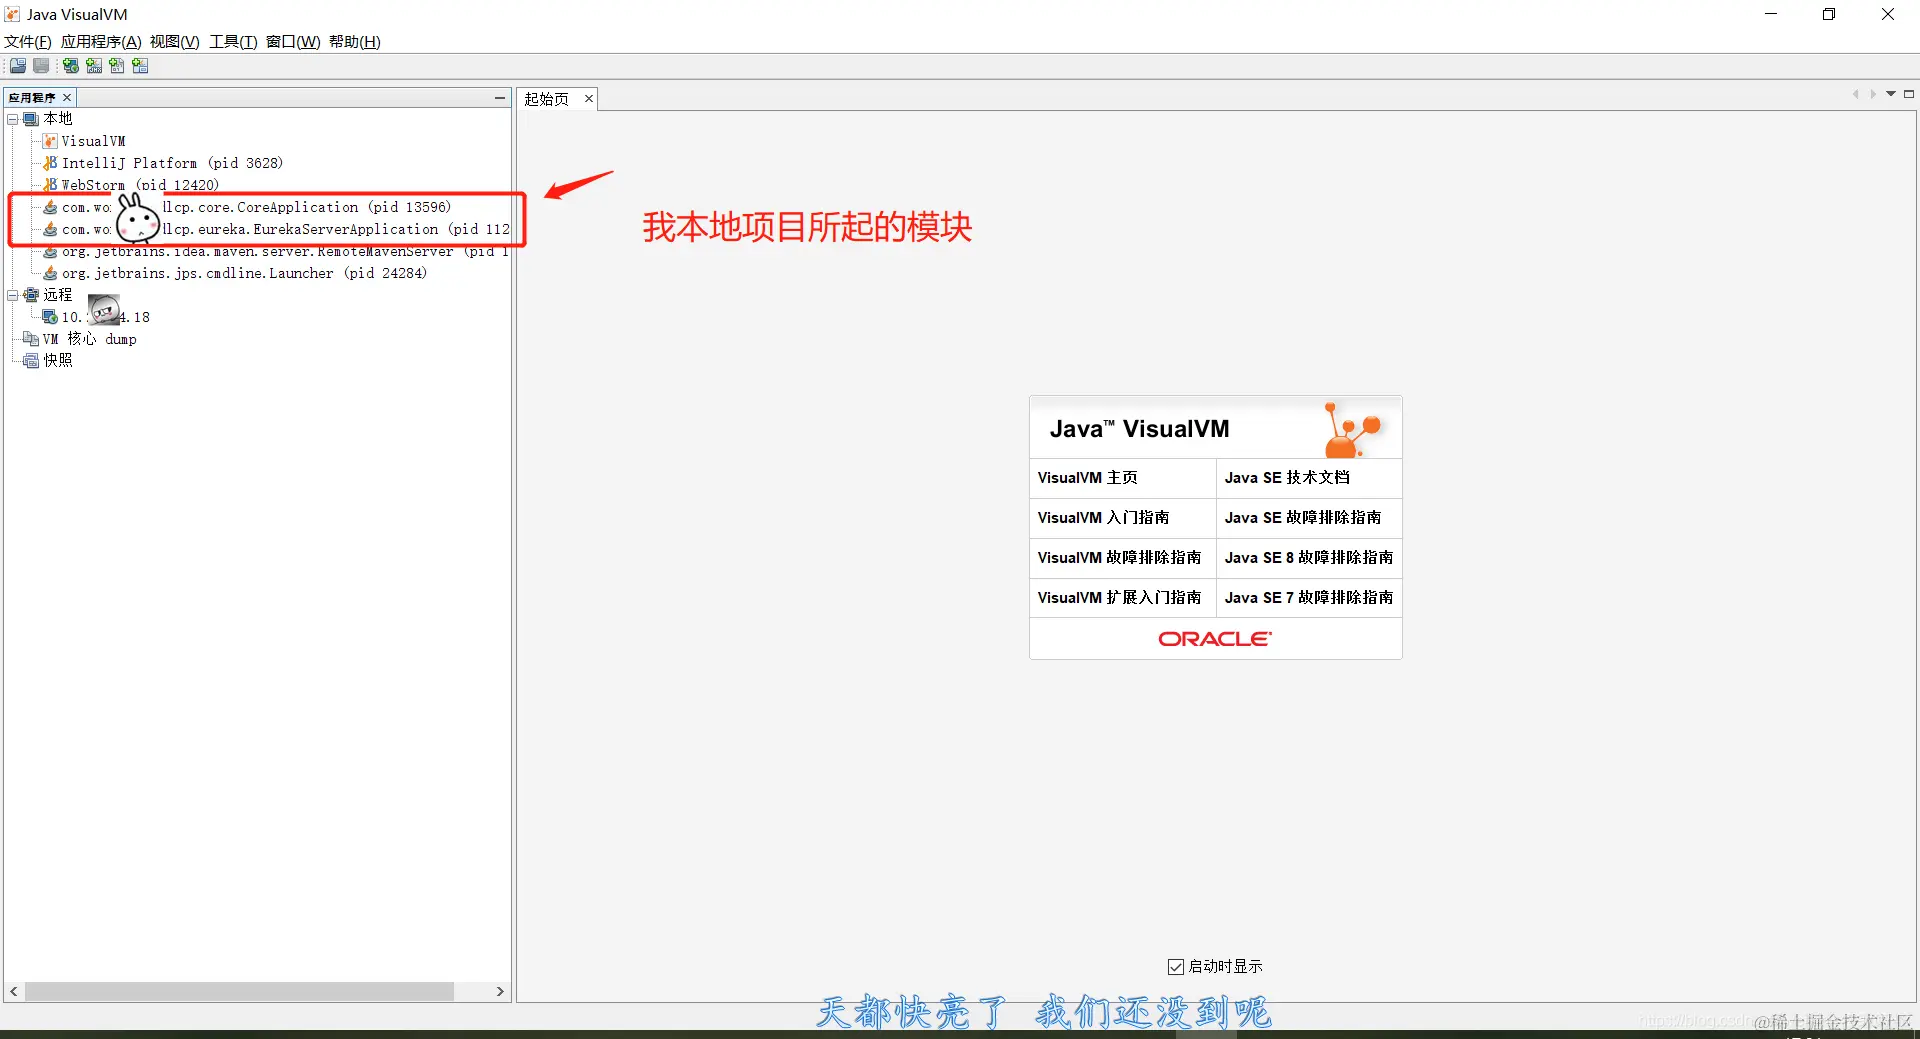The height and width of the screenshot is (1039, 1920).
Task: Maximize the editor window area
Action: [1909, 94]
